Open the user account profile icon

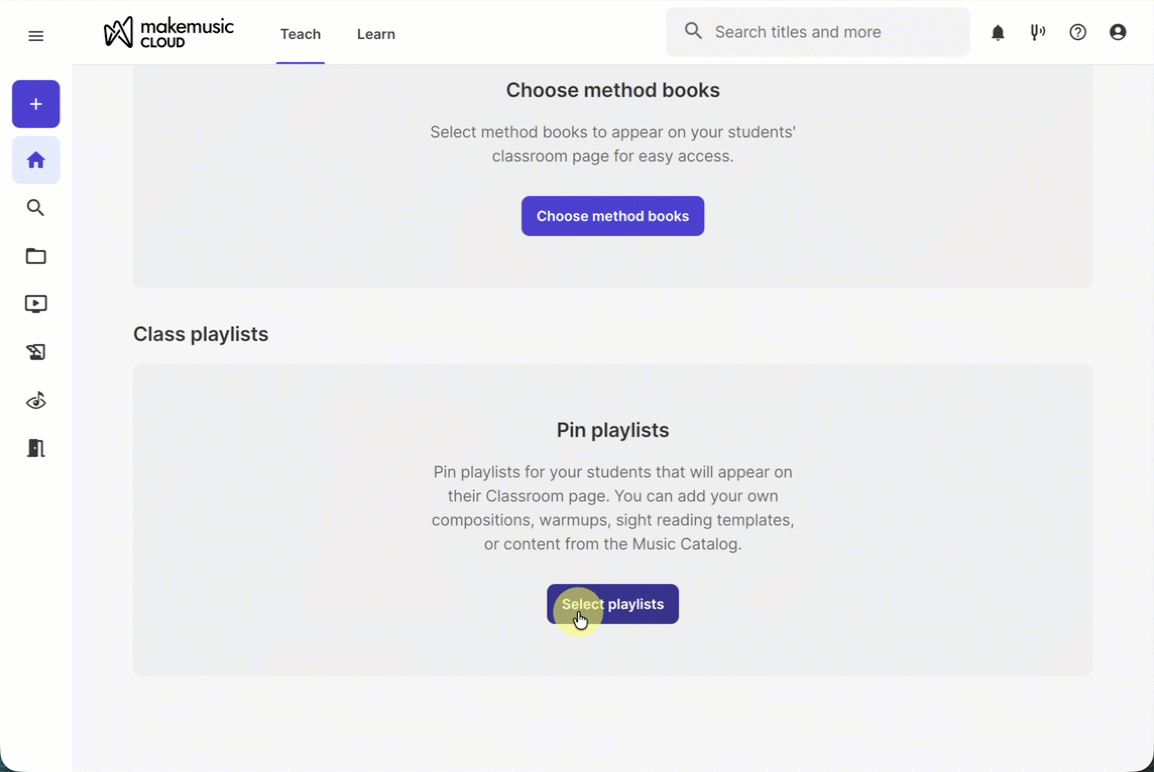click(x=1117, y=32)
